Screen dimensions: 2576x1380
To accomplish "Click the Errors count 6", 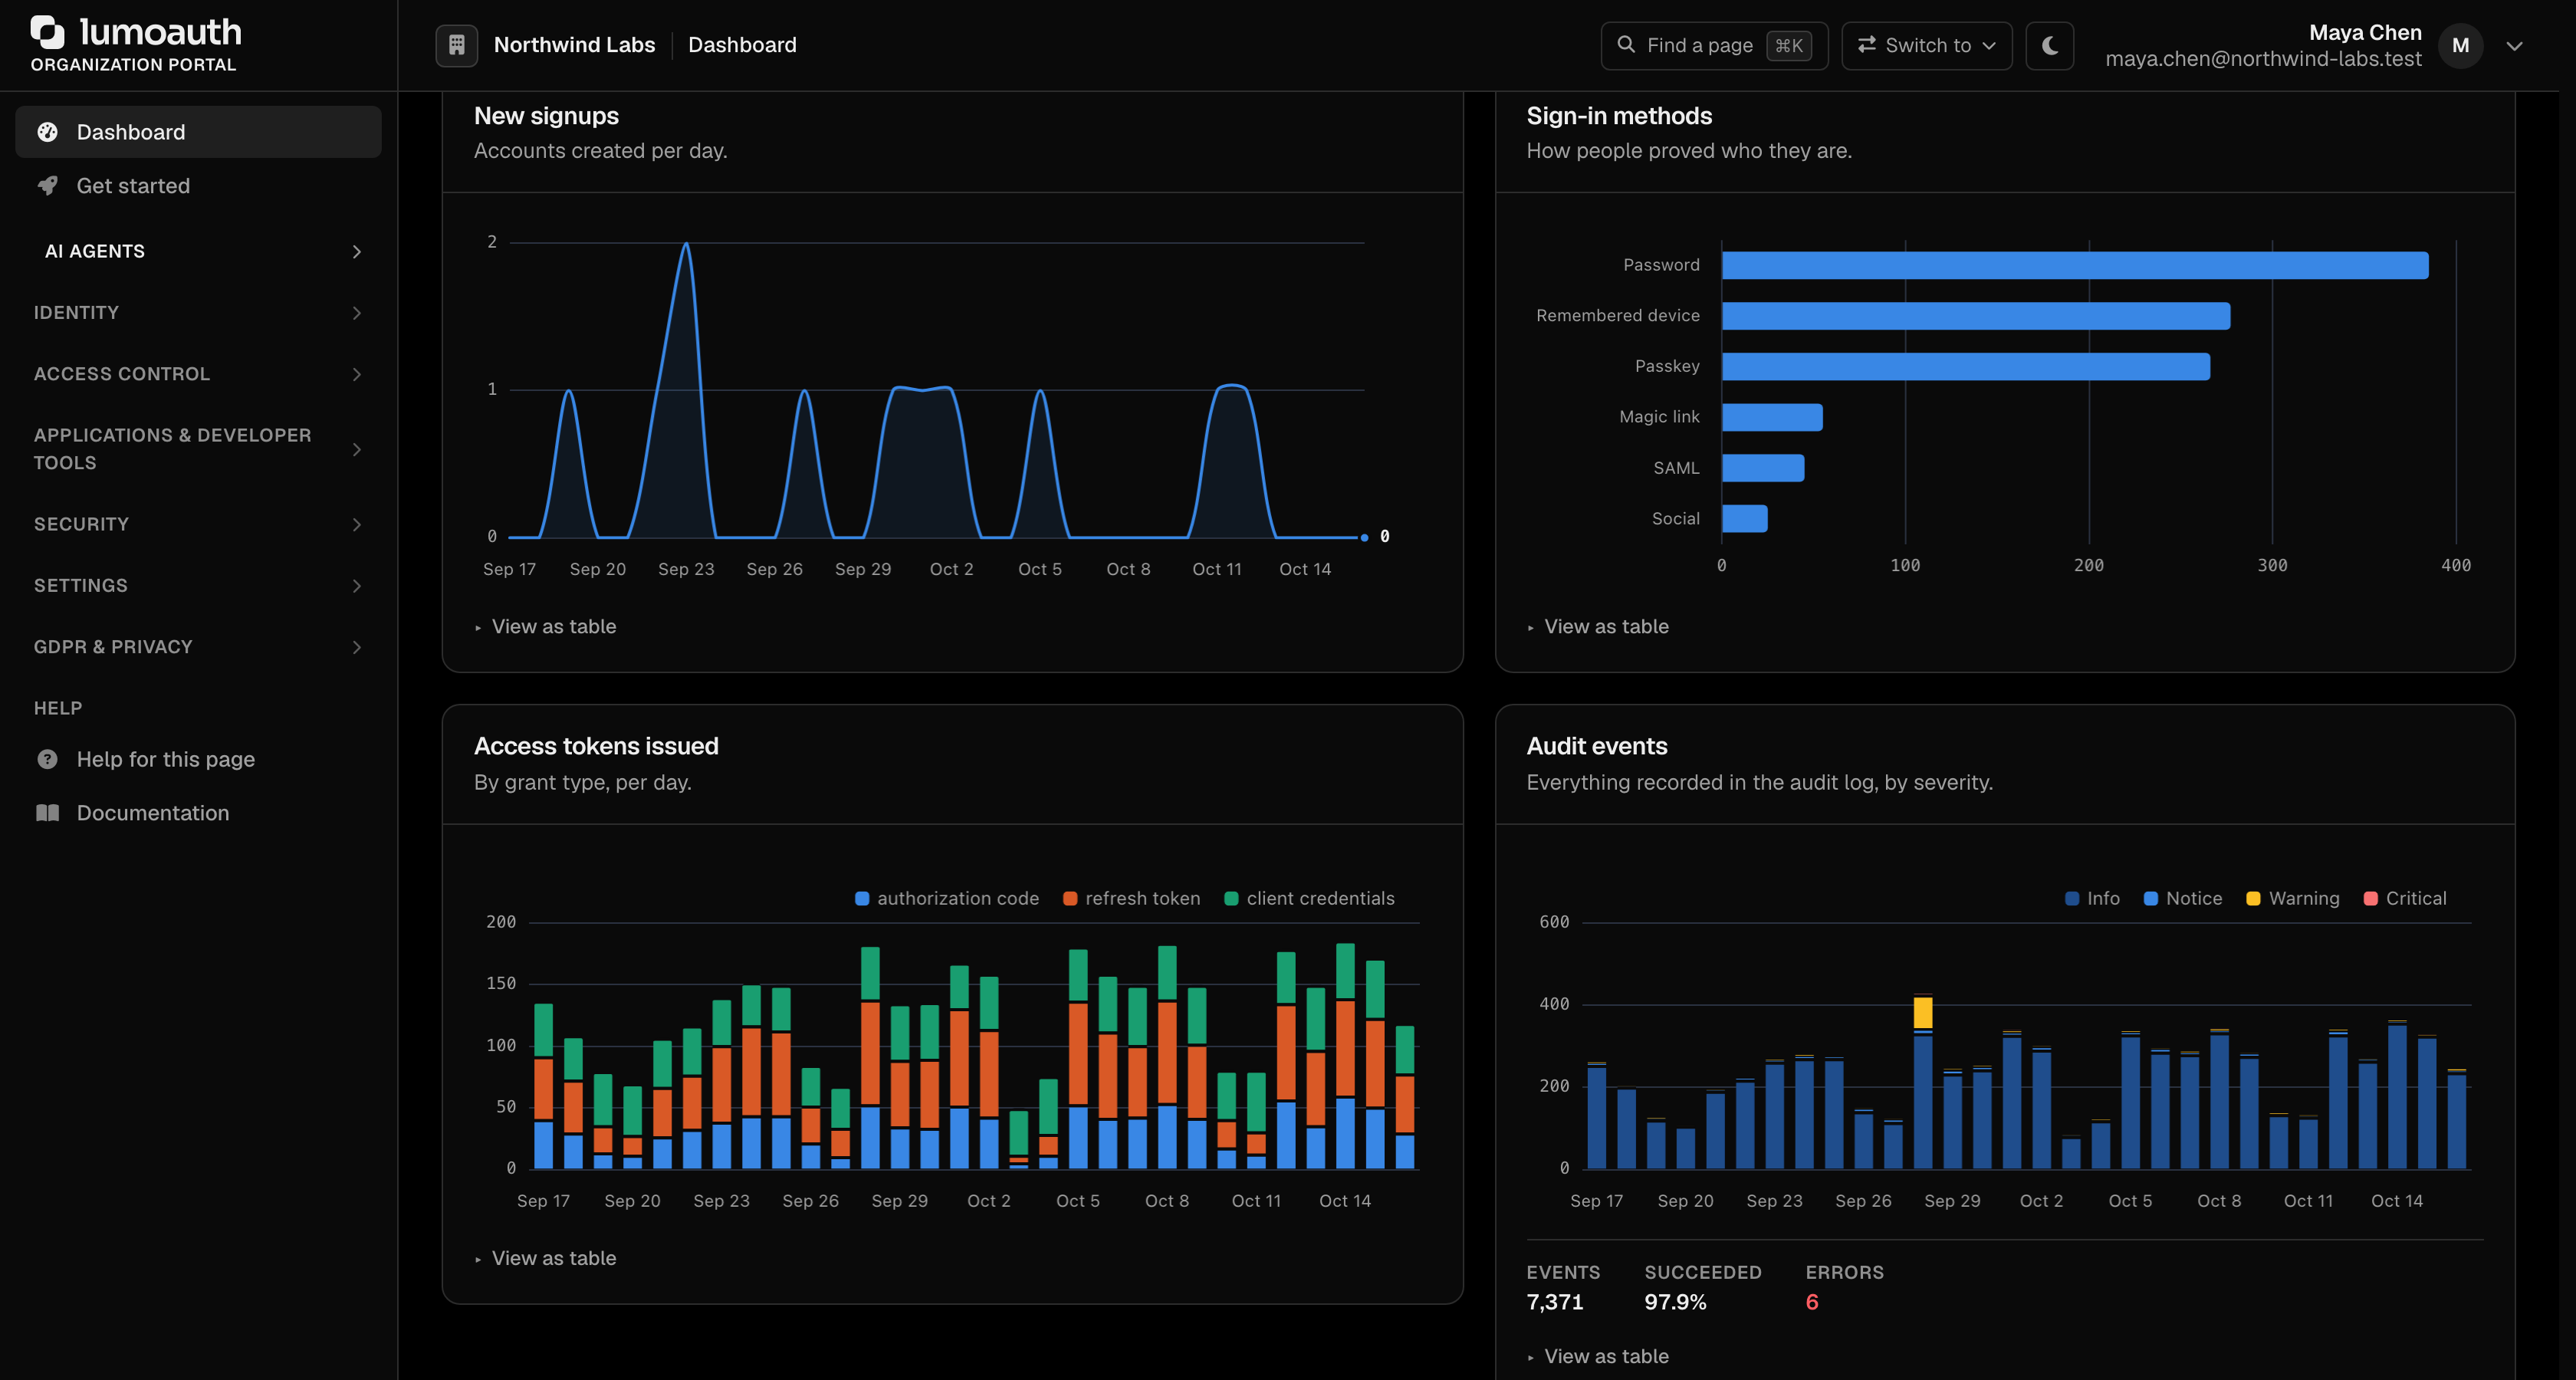I will 1811,1302.
